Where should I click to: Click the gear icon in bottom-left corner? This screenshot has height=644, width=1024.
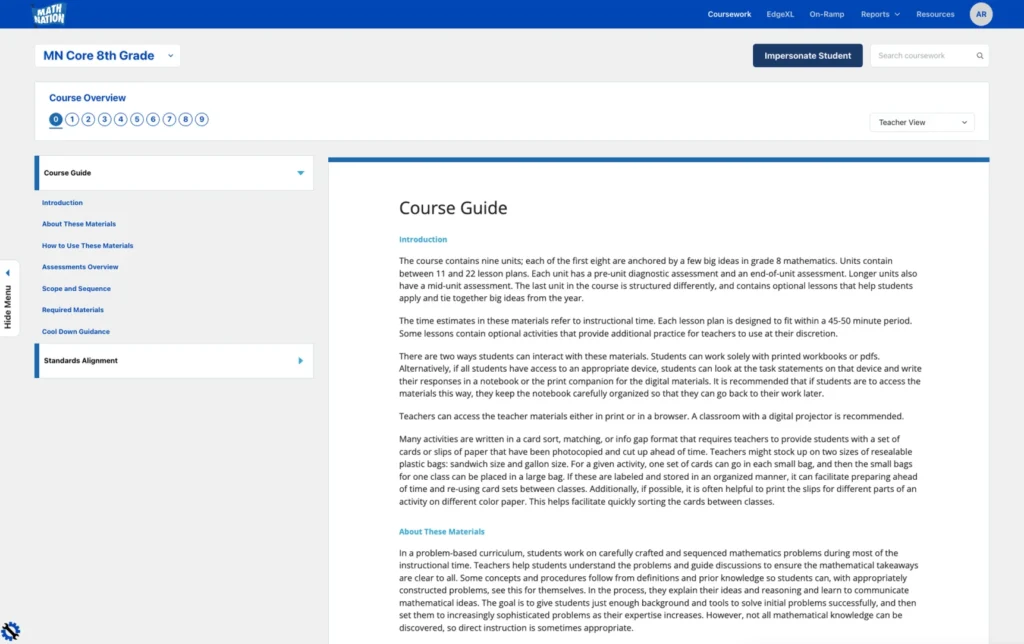click(10, 631)
